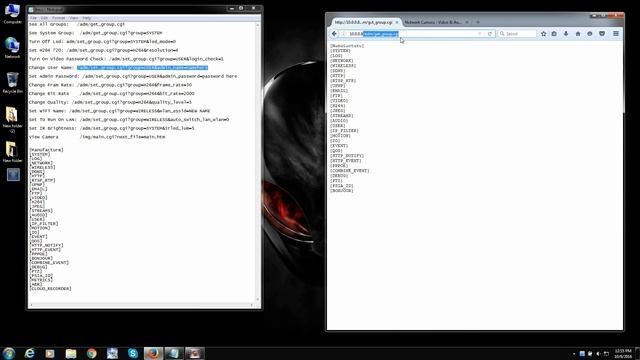Open Firefox bookmarks list icon

(x=554, y=34)
